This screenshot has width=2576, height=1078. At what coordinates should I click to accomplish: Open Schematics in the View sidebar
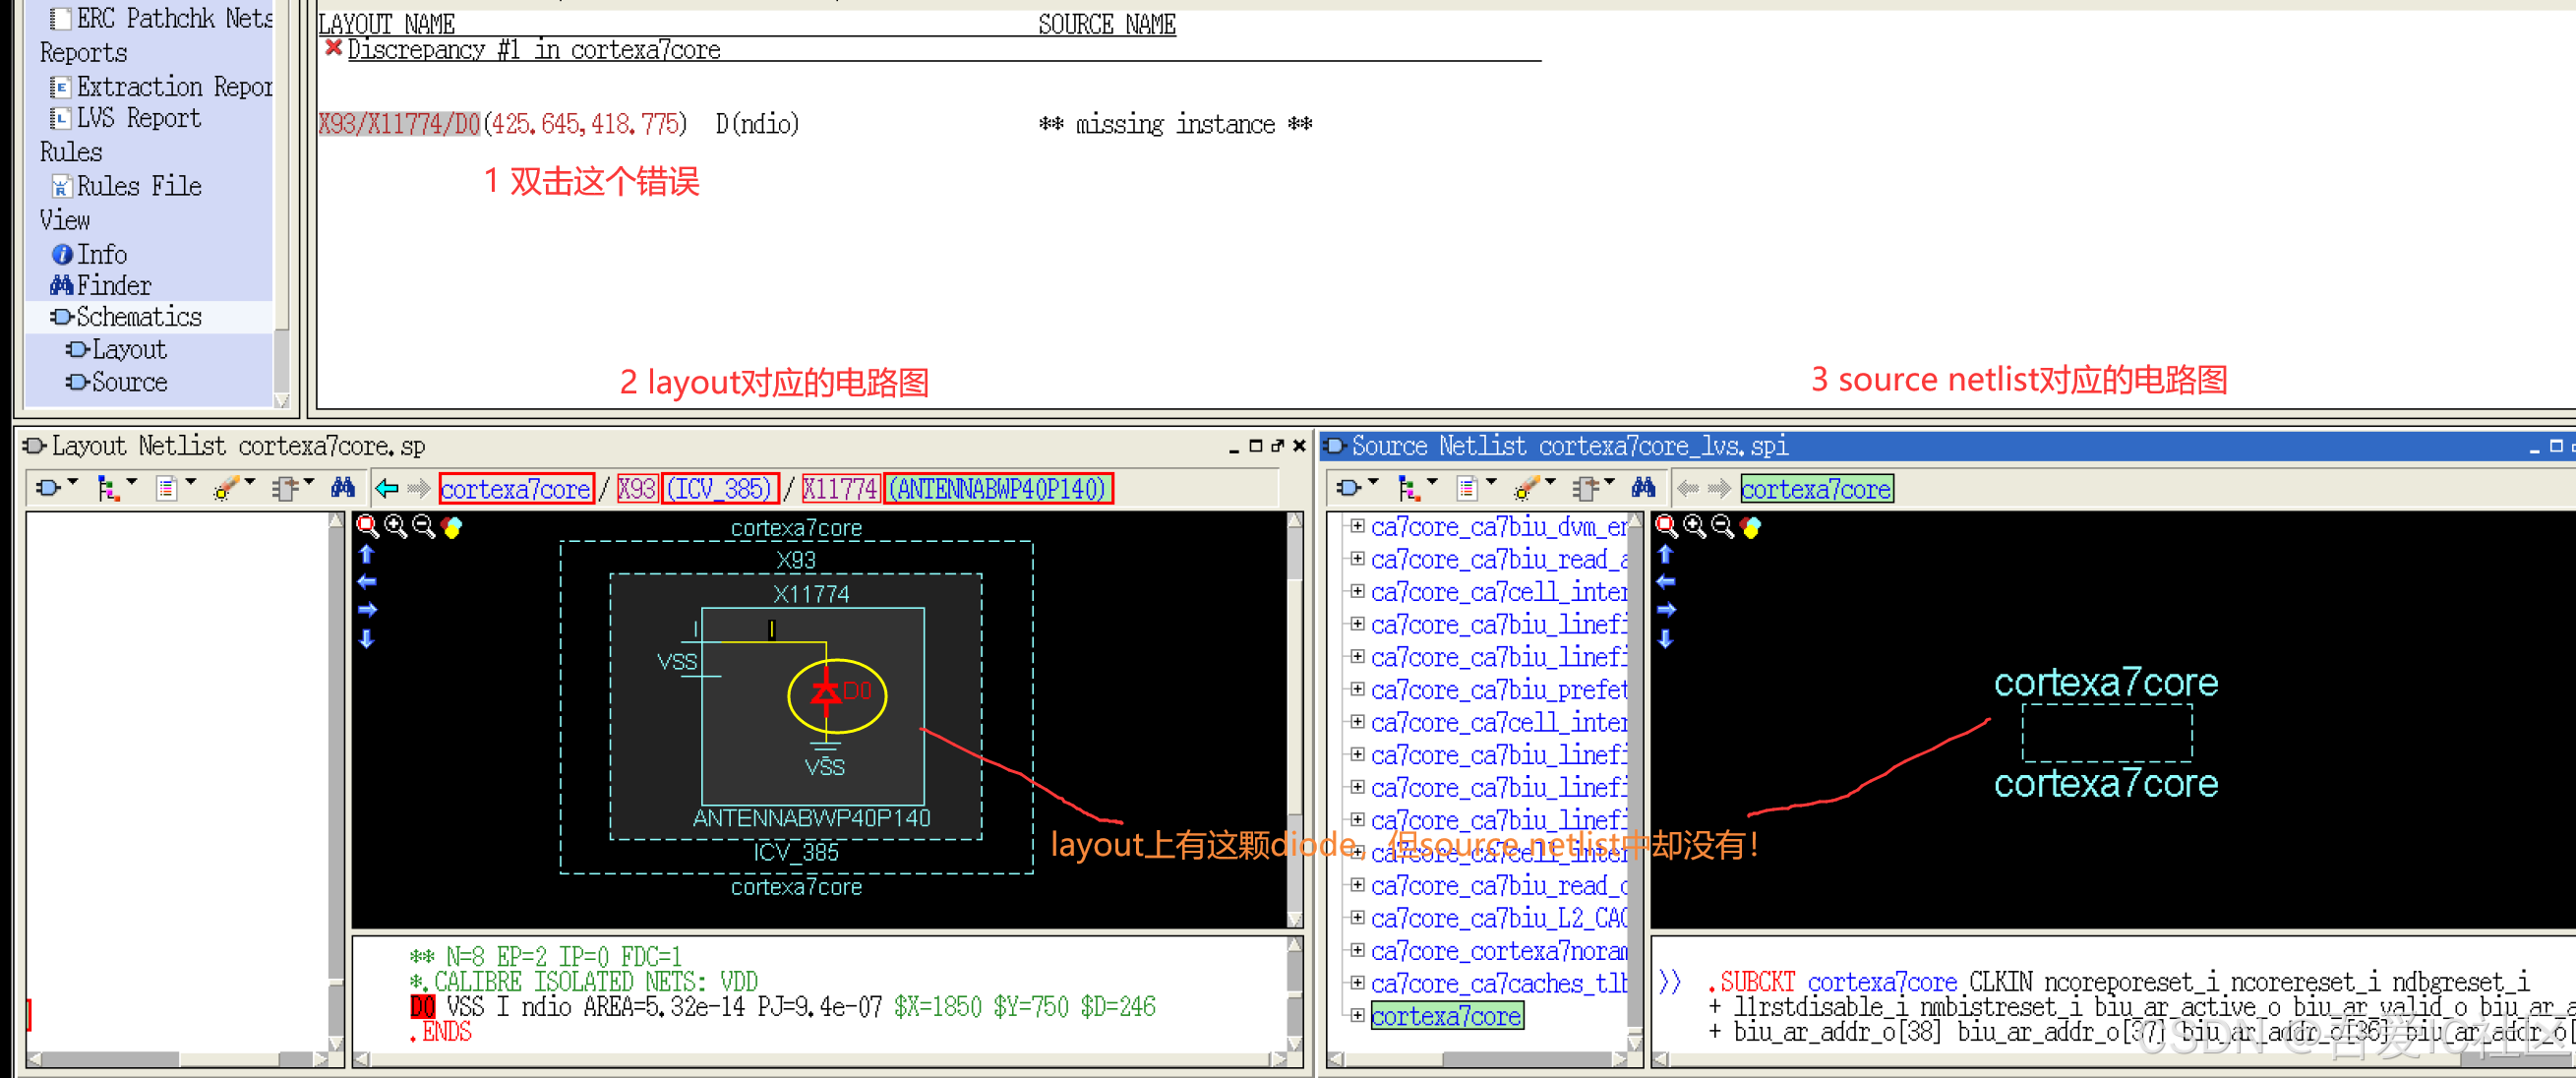[138, 317]
